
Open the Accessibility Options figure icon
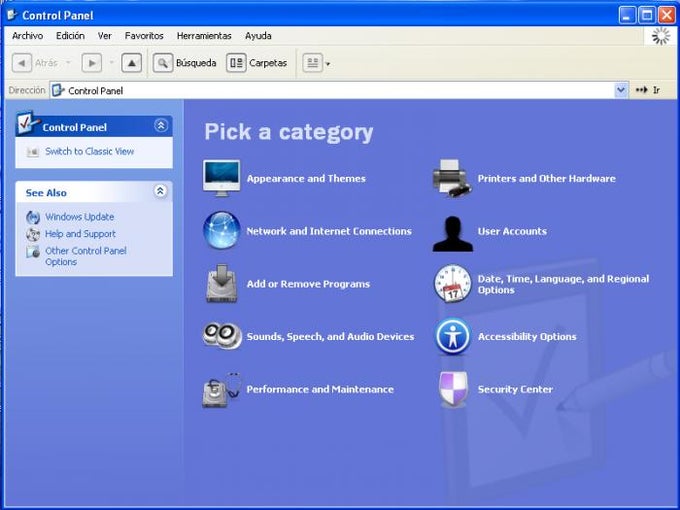[452, 337]
